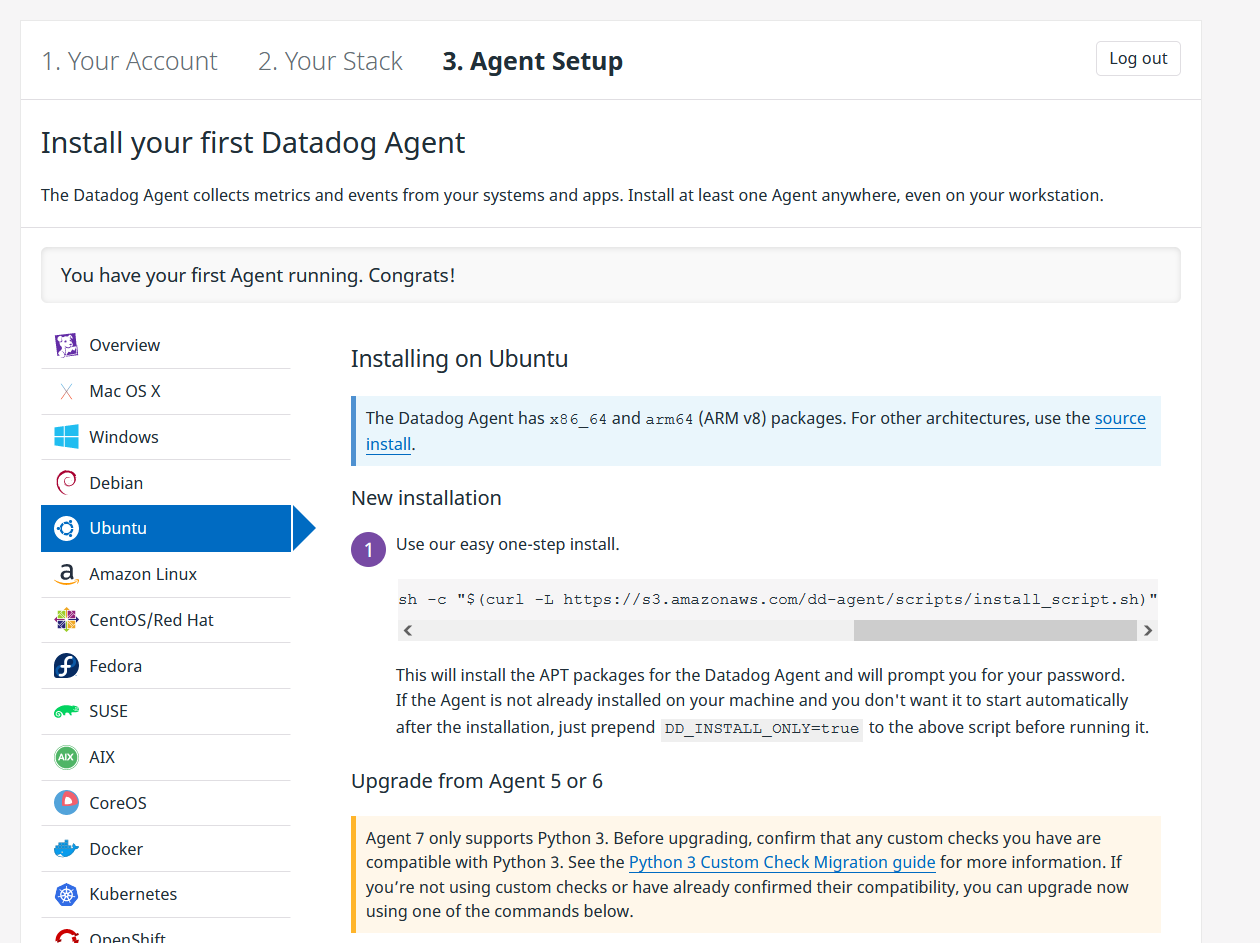
Task: Click the Log out button
Action: pyautogui.click(x=1138, y=58)
